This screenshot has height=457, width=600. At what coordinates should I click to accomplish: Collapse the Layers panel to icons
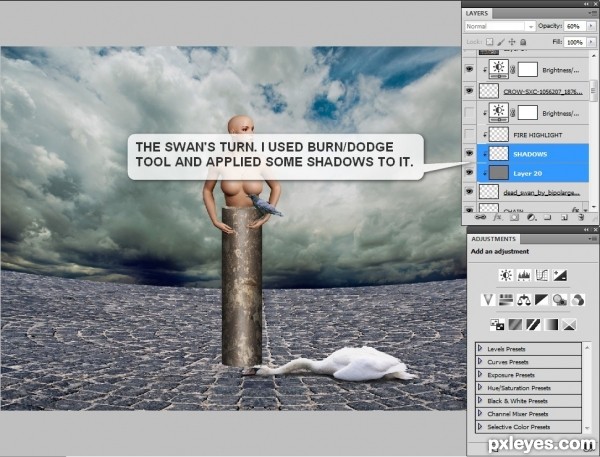coord(587,3)
